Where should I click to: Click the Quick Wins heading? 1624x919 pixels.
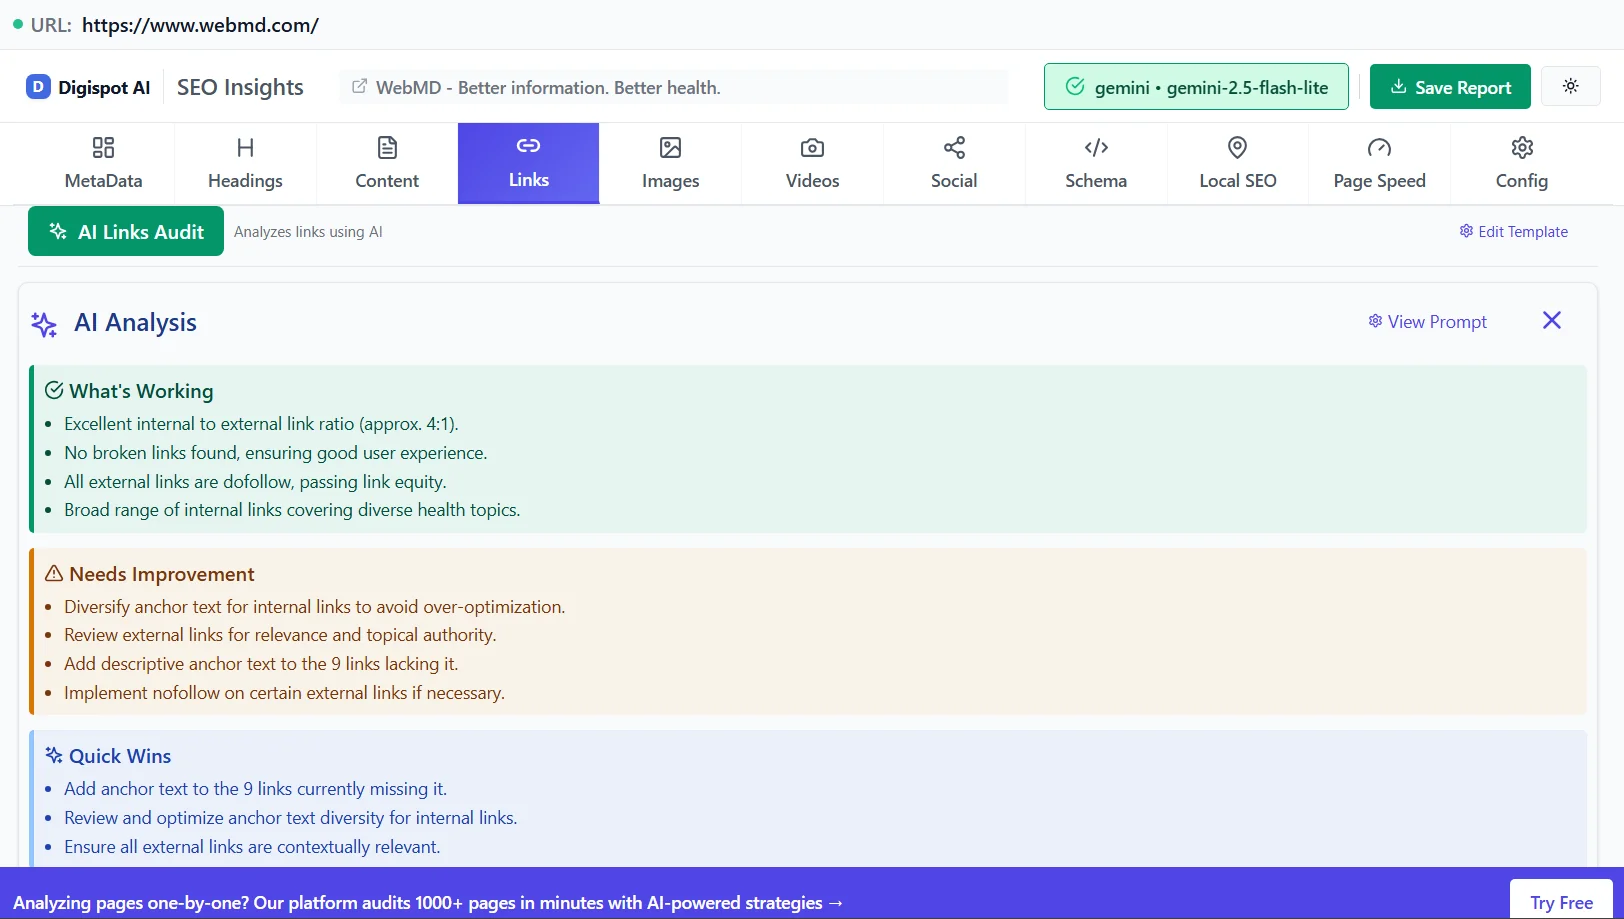pos(120,756)
